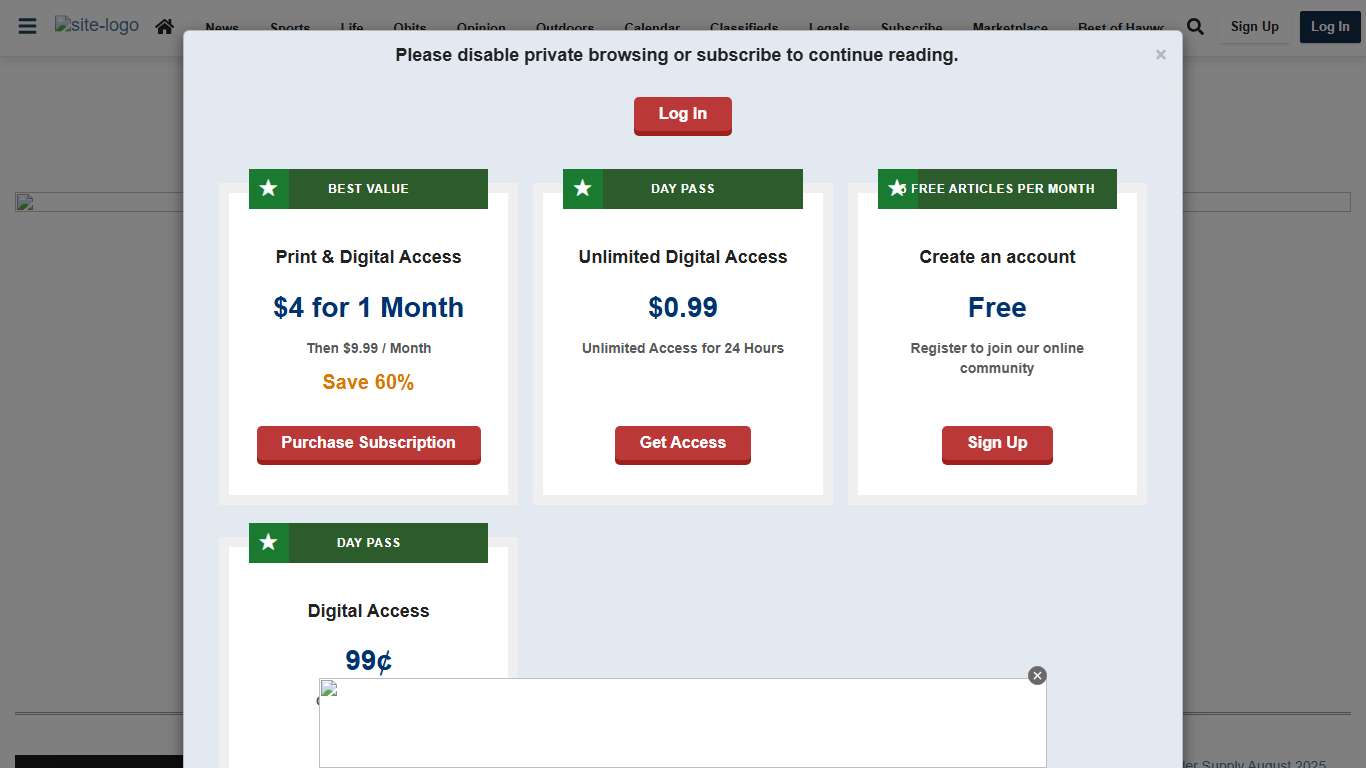Image resolution: width=1366 pixels, height=768 pixels.
Task: Open the hamburger navigation menu
Action: coord(27,27)
